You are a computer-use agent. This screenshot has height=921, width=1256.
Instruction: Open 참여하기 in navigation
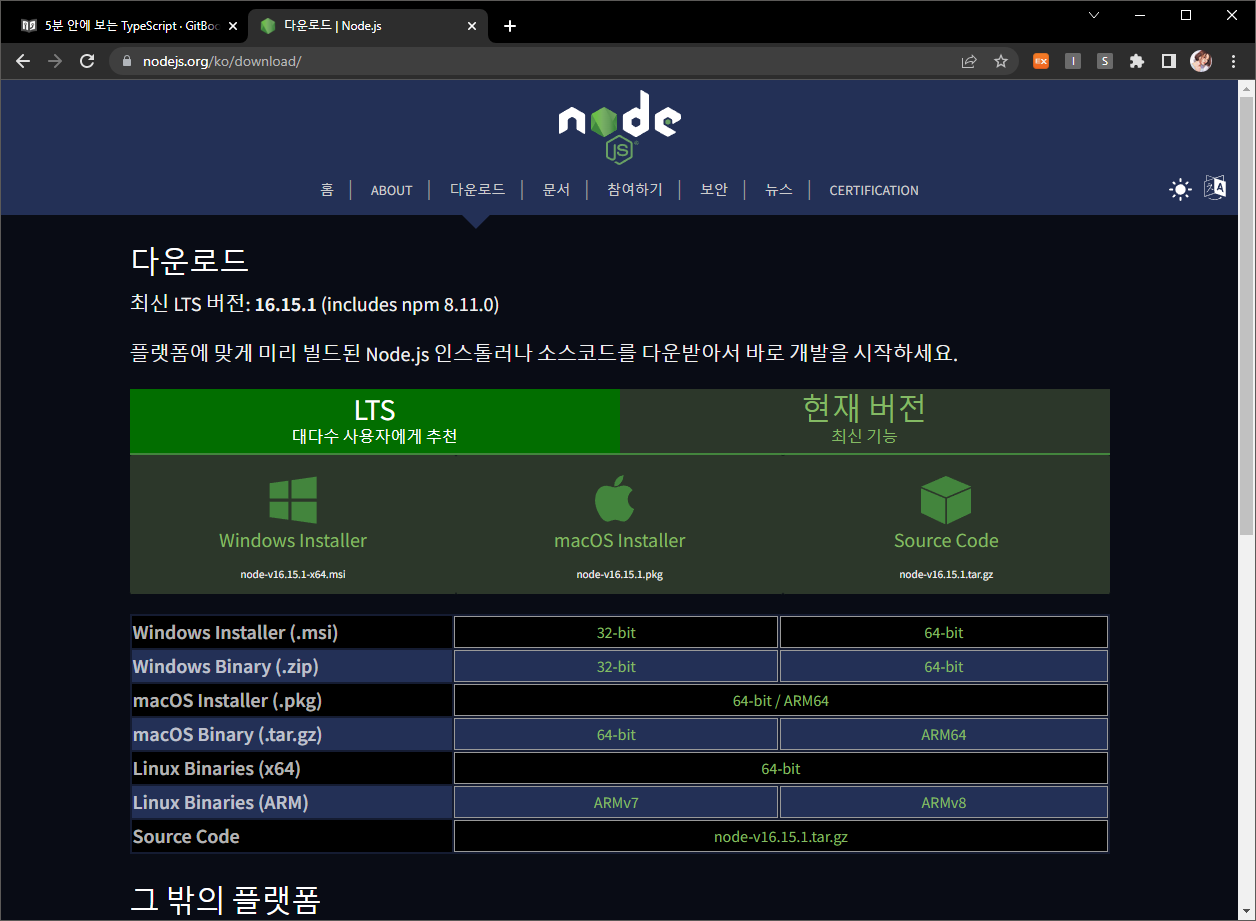click(x=635, y=189)
